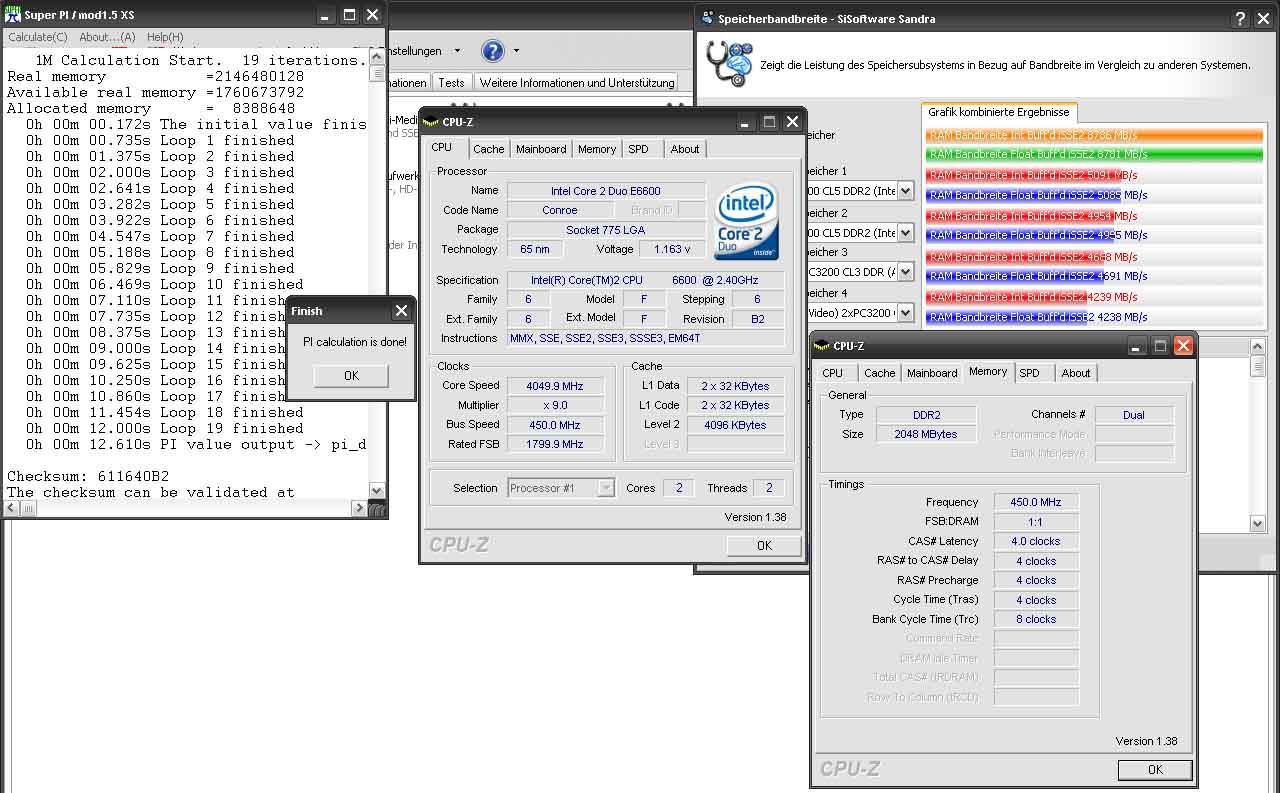Click the scroll-left arrow in Super PI window
The image size is (1280, 793).
[x=14, y=508]
